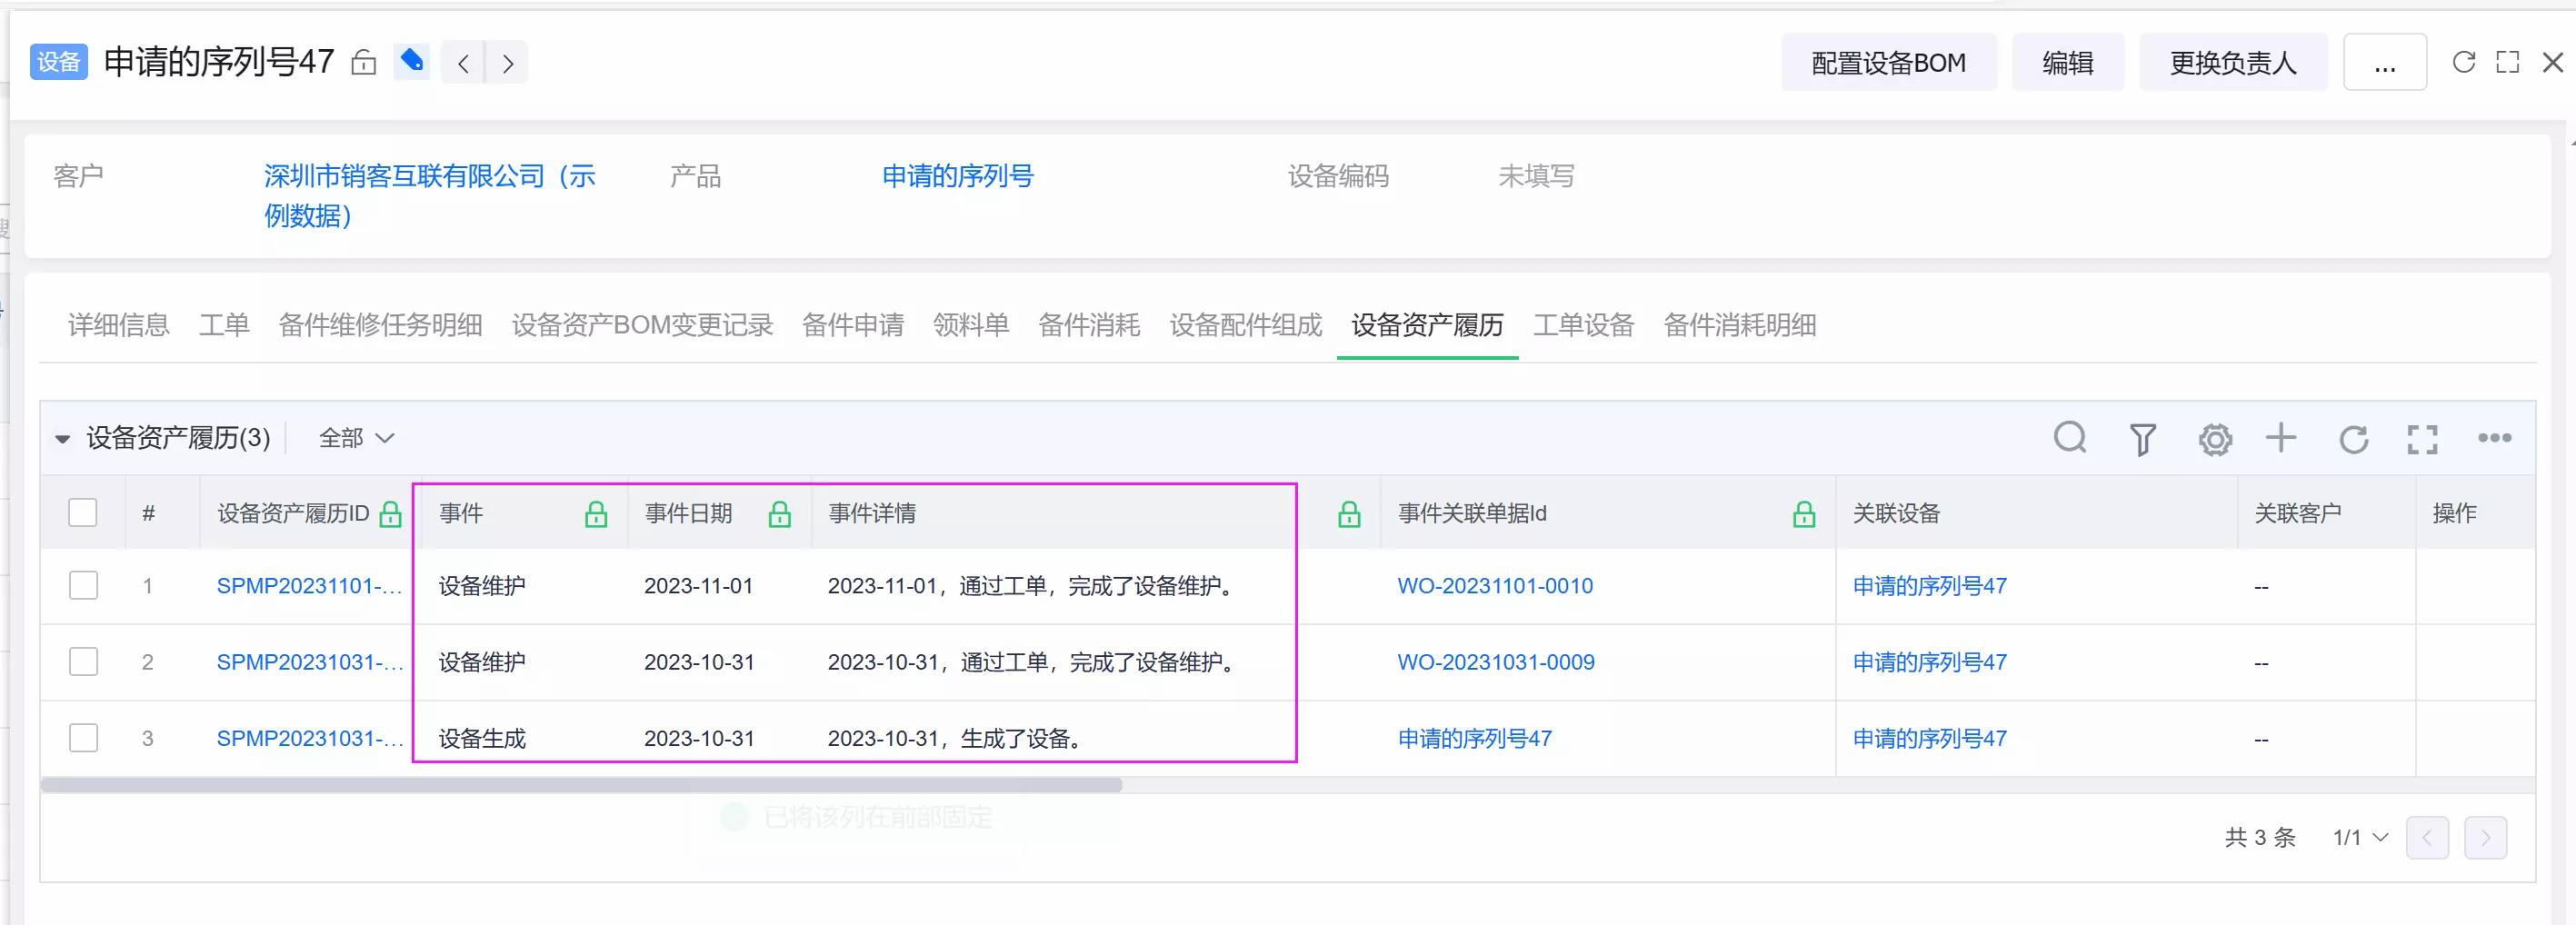Click the 配置设备BOM button
This screenshot has height=925, width=2576.
pos(1888,63)
